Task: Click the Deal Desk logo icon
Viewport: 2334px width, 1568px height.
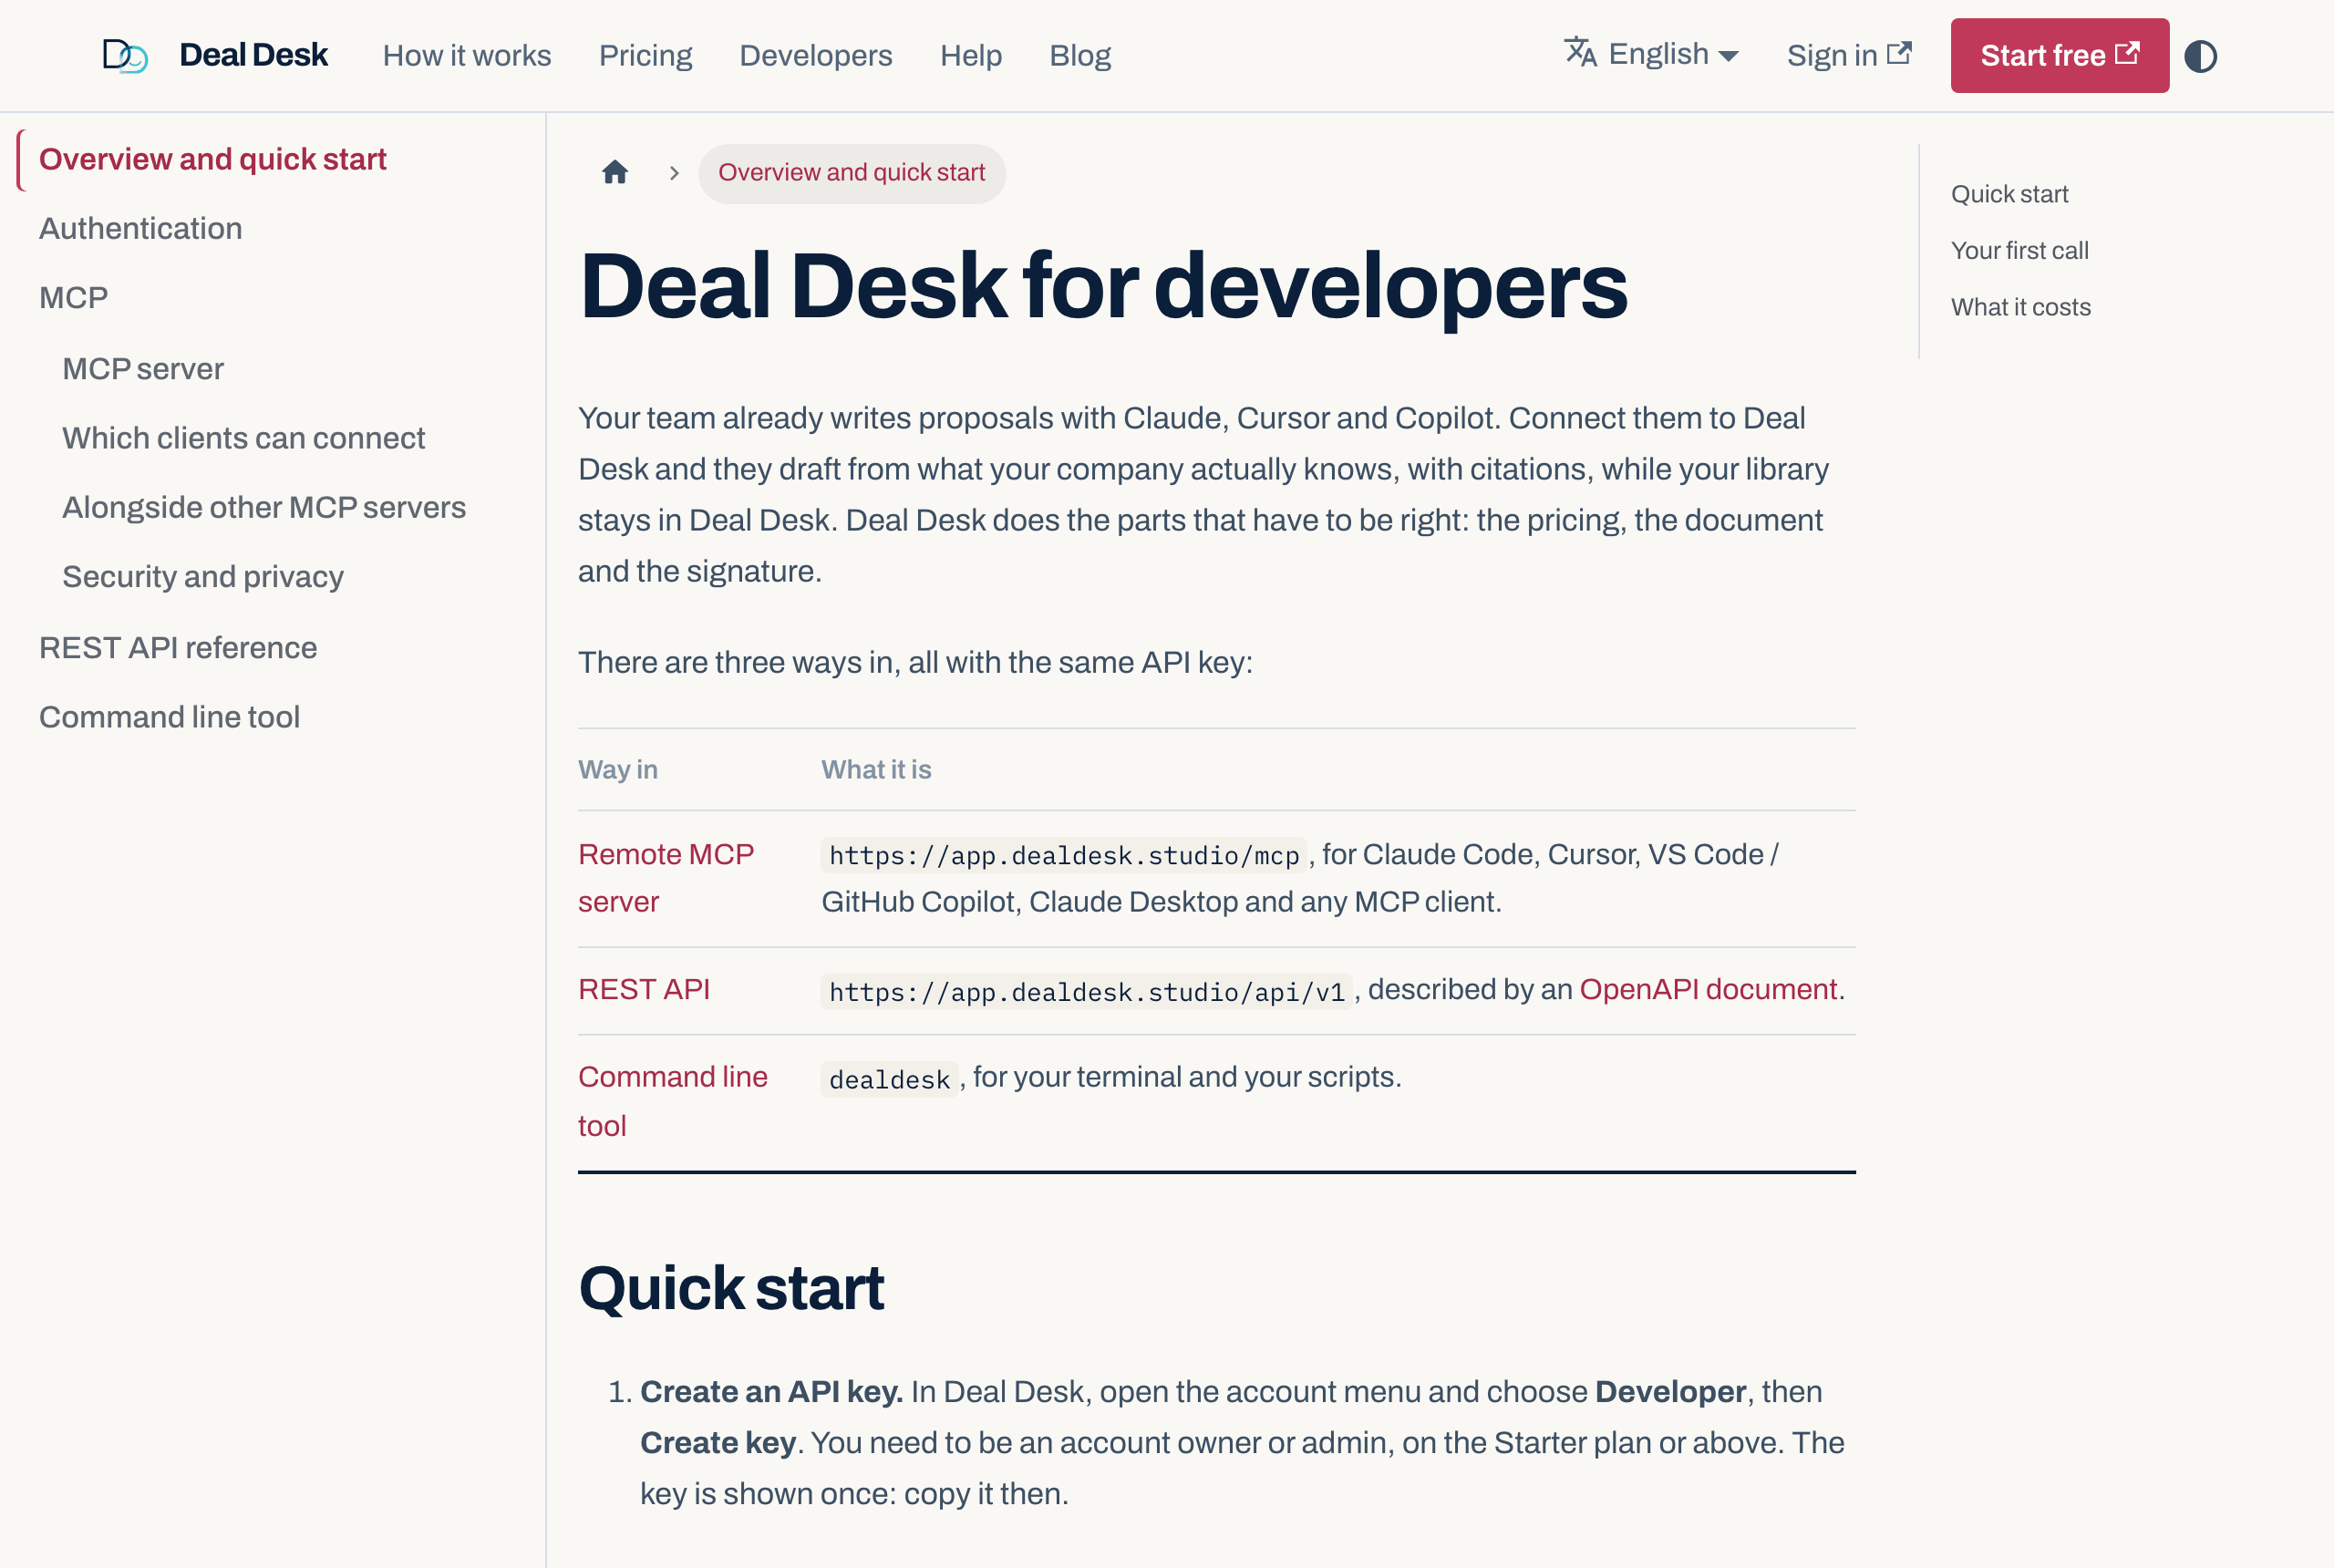Action: click(125, 56)
